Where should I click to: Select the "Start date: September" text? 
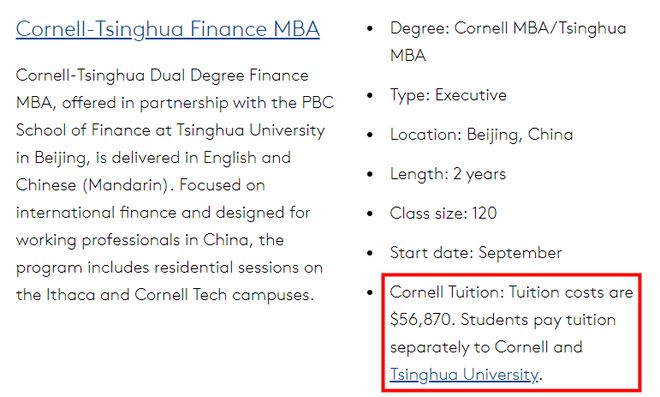[476, 253]
